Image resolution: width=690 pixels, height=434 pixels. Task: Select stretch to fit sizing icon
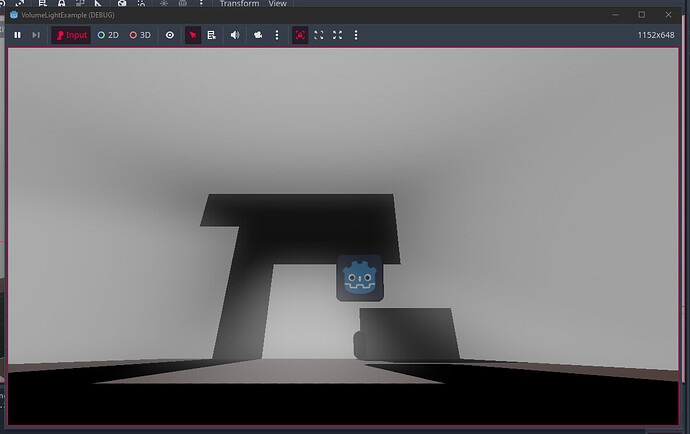(337, 35)
